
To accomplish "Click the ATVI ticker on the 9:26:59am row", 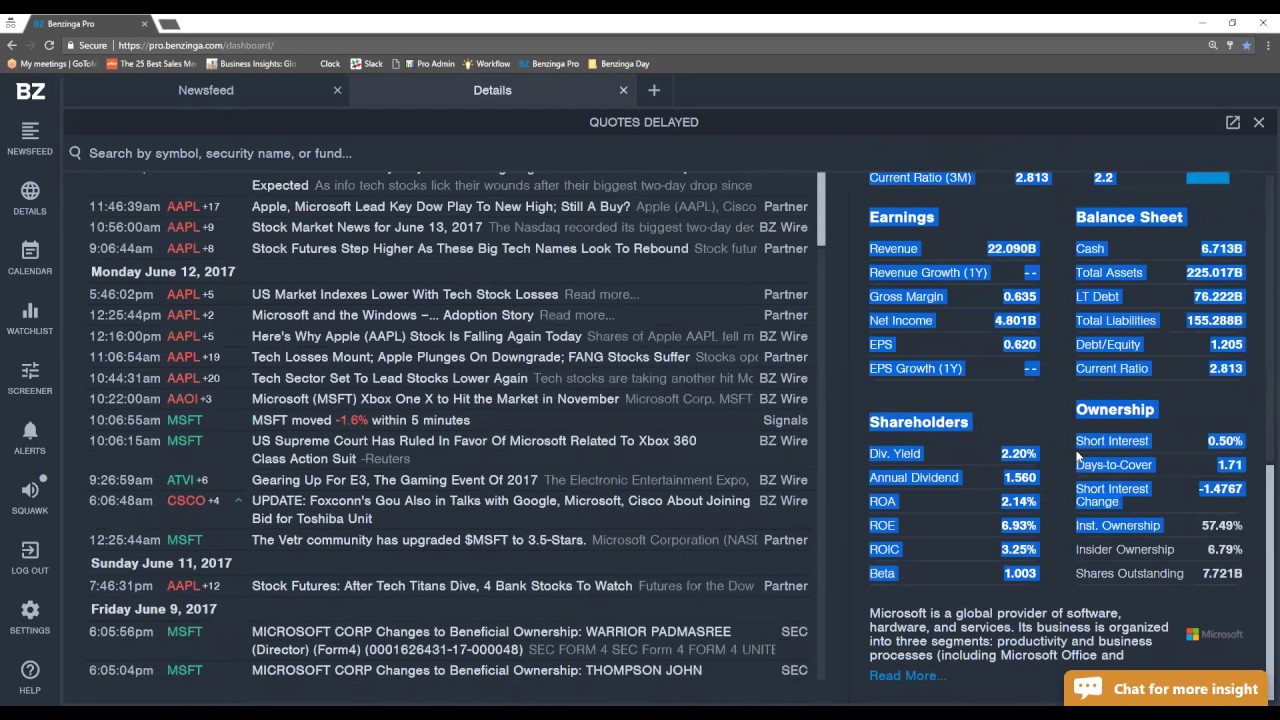I will (180, 481).
